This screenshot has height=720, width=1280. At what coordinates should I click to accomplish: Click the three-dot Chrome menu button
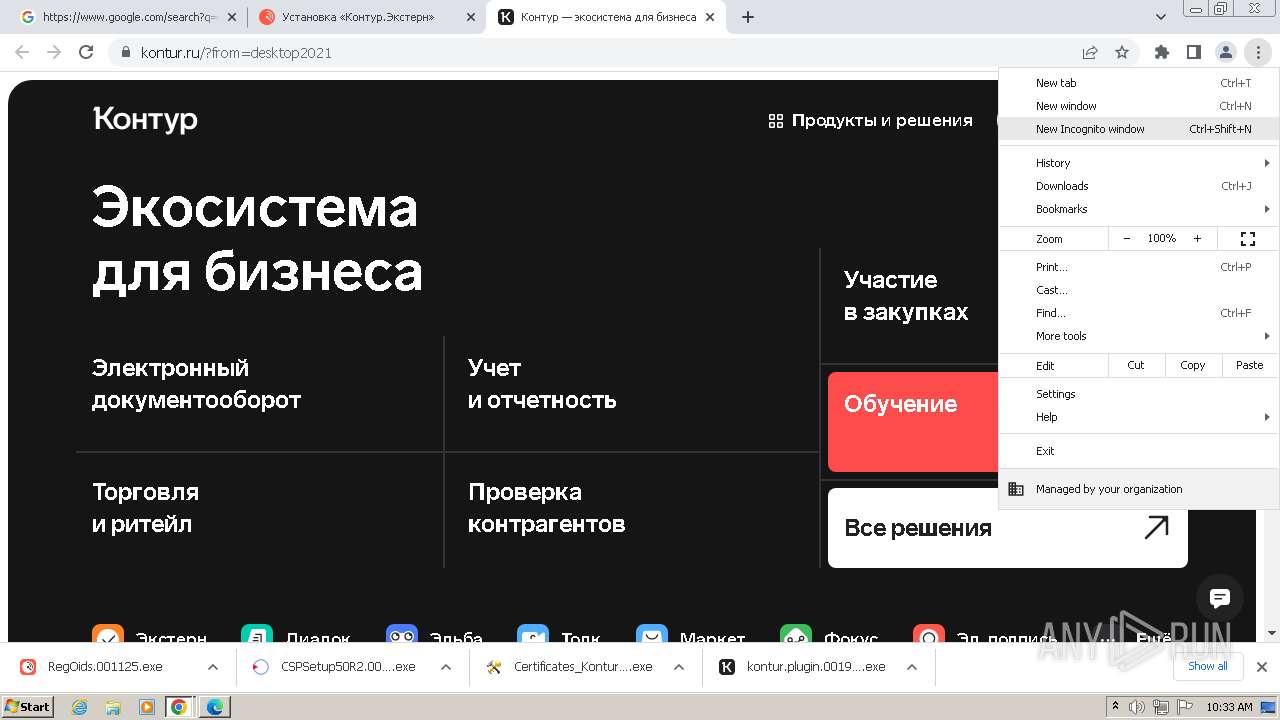click(x=1257, y=52)
